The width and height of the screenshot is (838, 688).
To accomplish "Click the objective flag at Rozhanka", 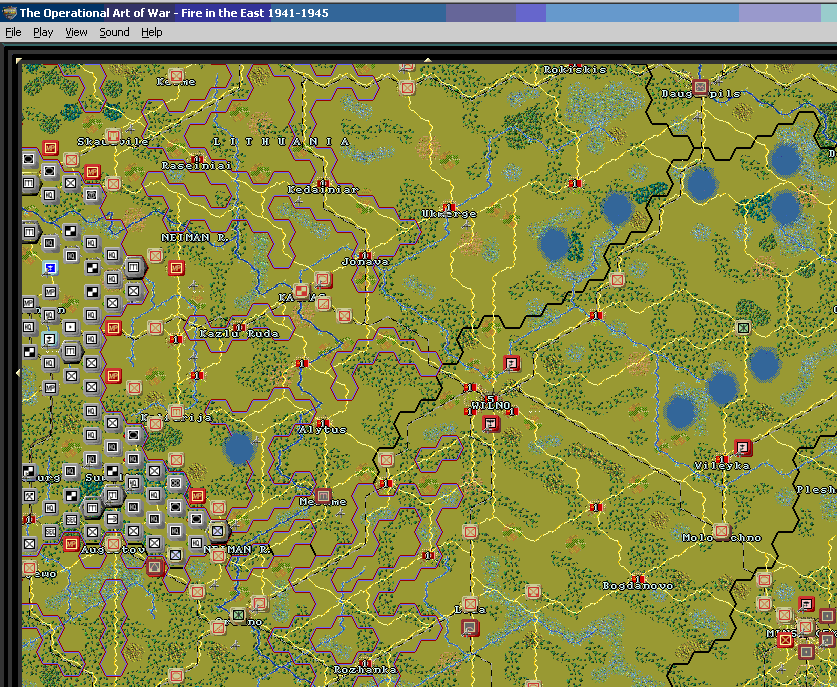I will (x=365, y=663).
